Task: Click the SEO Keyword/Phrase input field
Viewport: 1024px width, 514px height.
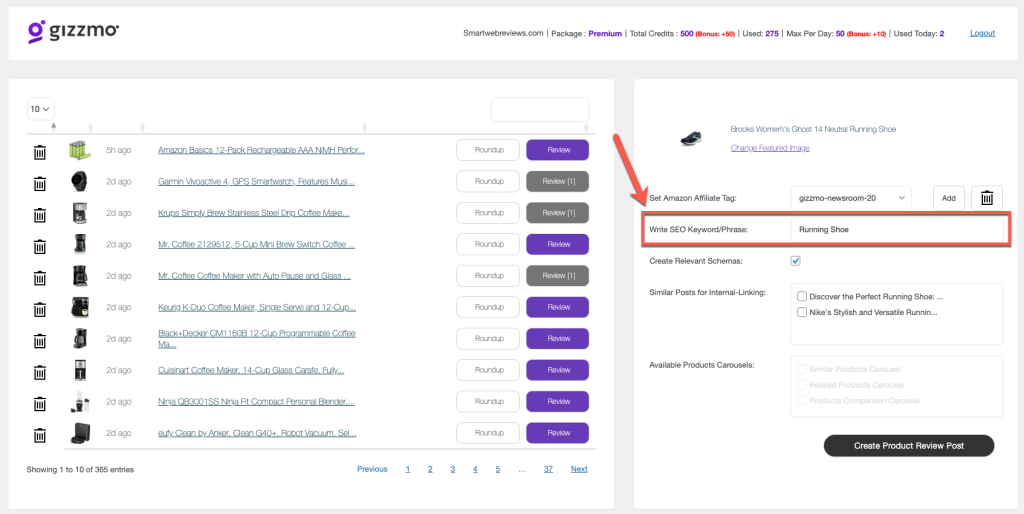Action: click(x=895, y=229)
